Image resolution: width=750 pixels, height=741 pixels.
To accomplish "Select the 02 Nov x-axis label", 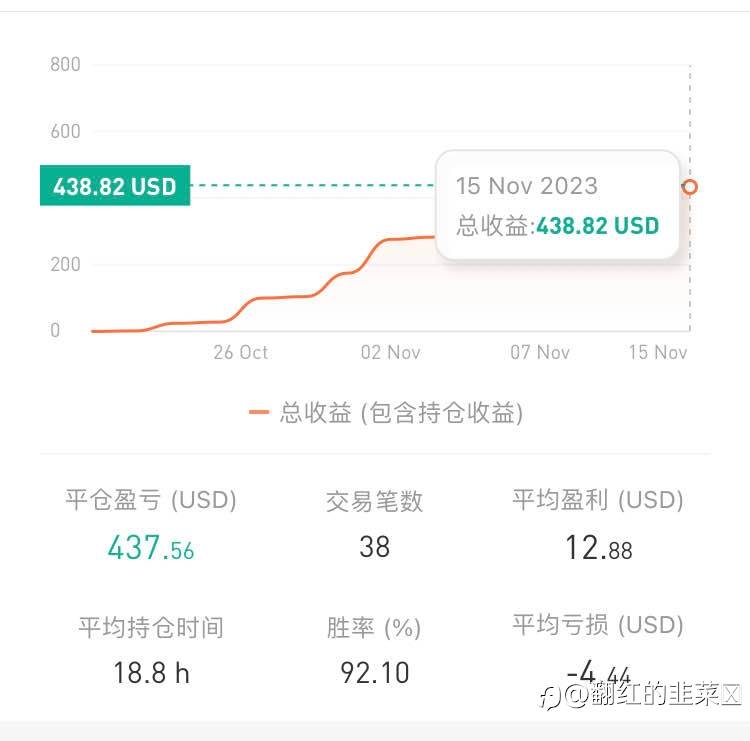I will pyautogui.click(x=390, y=352).
